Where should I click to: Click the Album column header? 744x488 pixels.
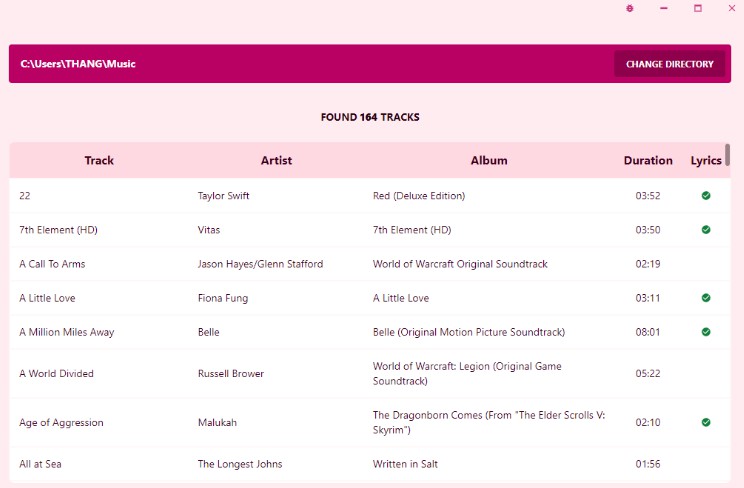click(489, 160)
